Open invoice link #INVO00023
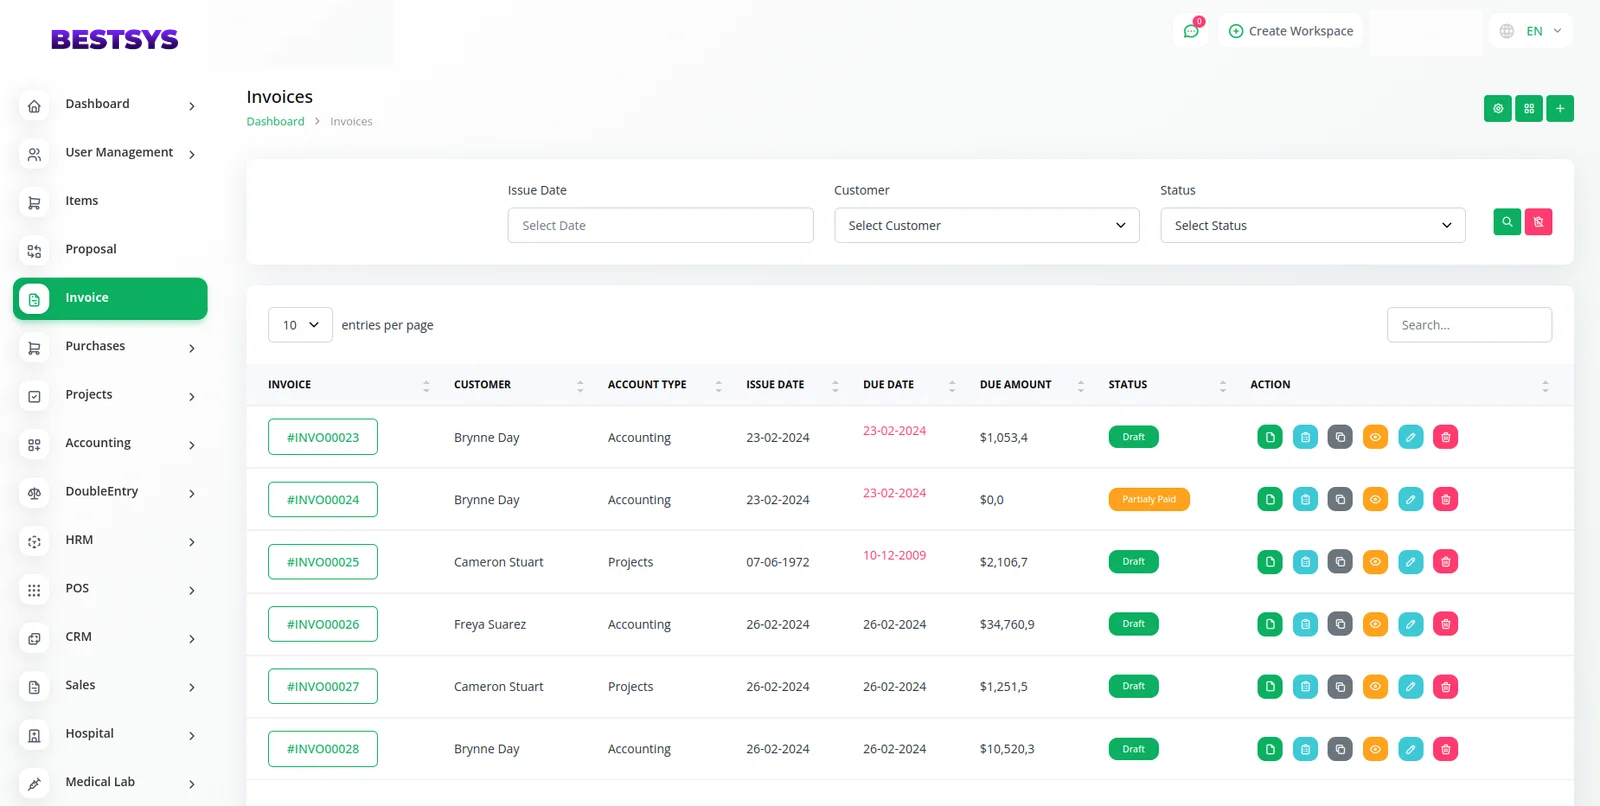The width and height of the screenshot is (1600, 806). click(x=322, y=437)
